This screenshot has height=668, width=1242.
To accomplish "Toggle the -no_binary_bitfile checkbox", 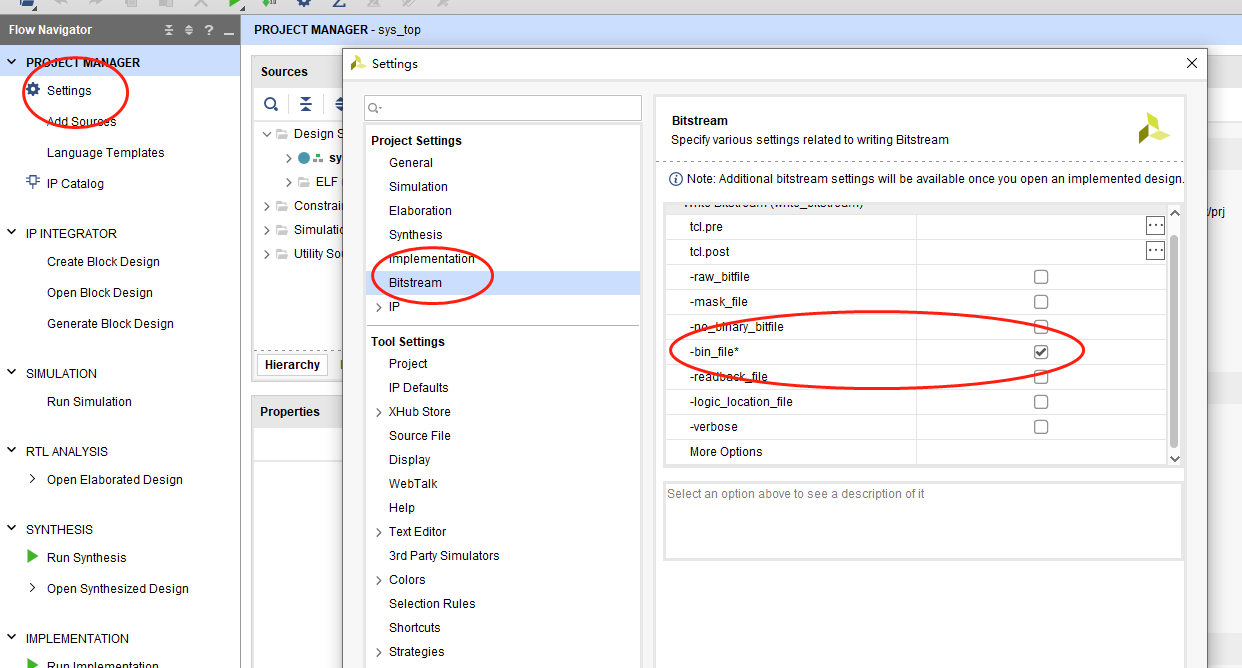I will 1041,327.
